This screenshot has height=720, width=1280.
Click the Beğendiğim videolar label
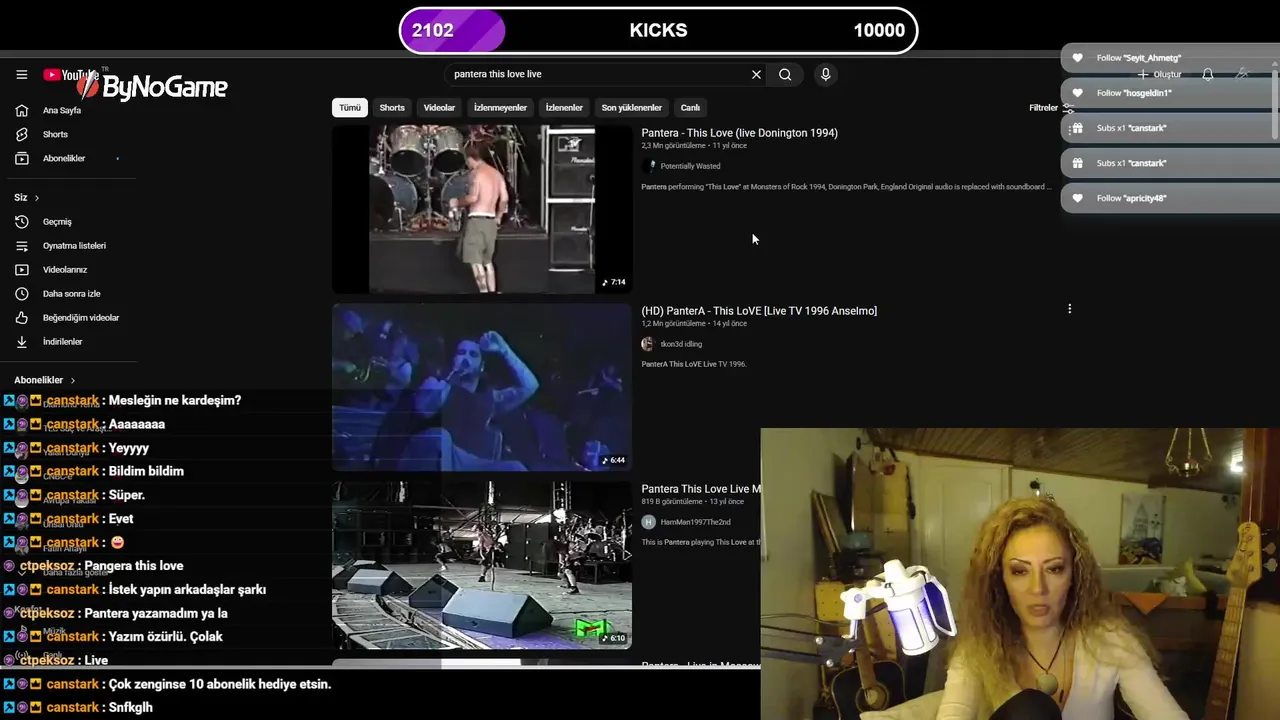(x=81, y=318)
